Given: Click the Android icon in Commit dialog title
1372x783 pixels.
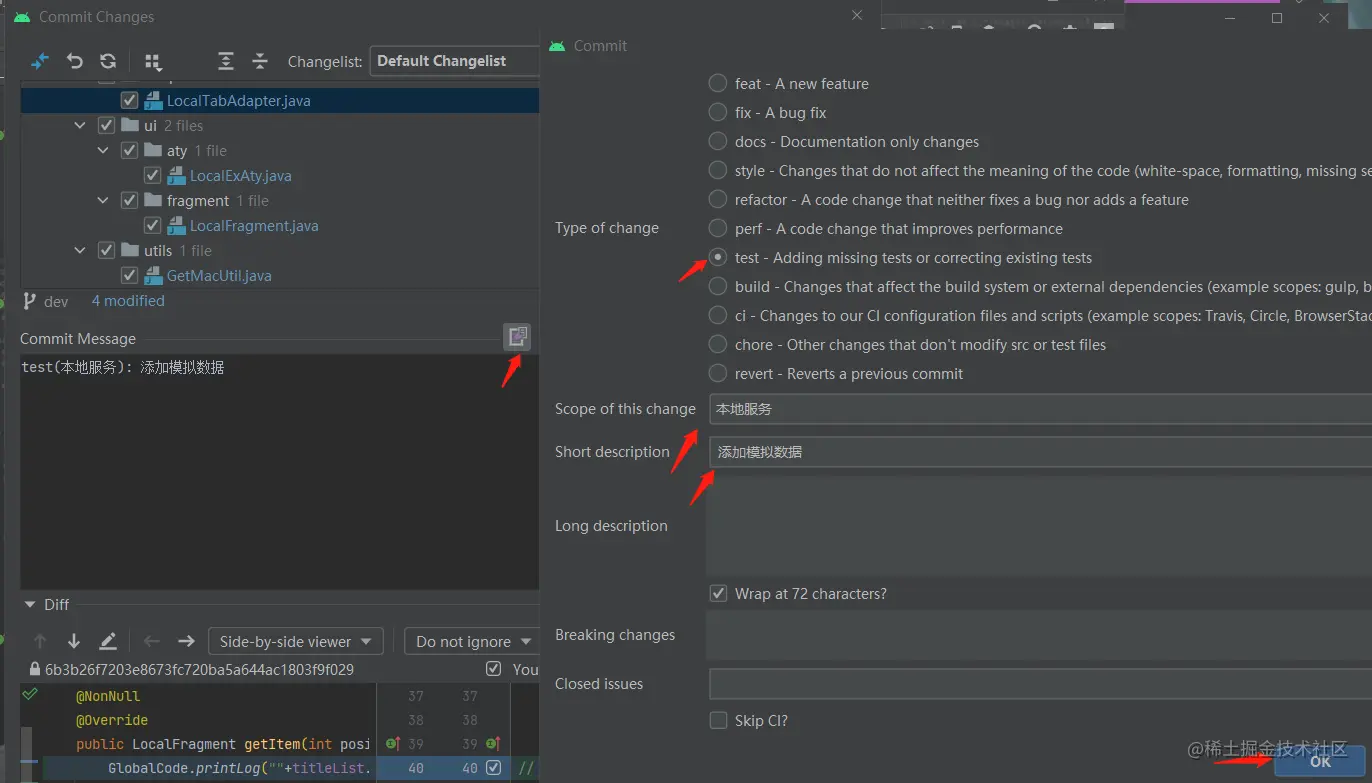Looking at the screenshot, I should click(x=557, y=46).
